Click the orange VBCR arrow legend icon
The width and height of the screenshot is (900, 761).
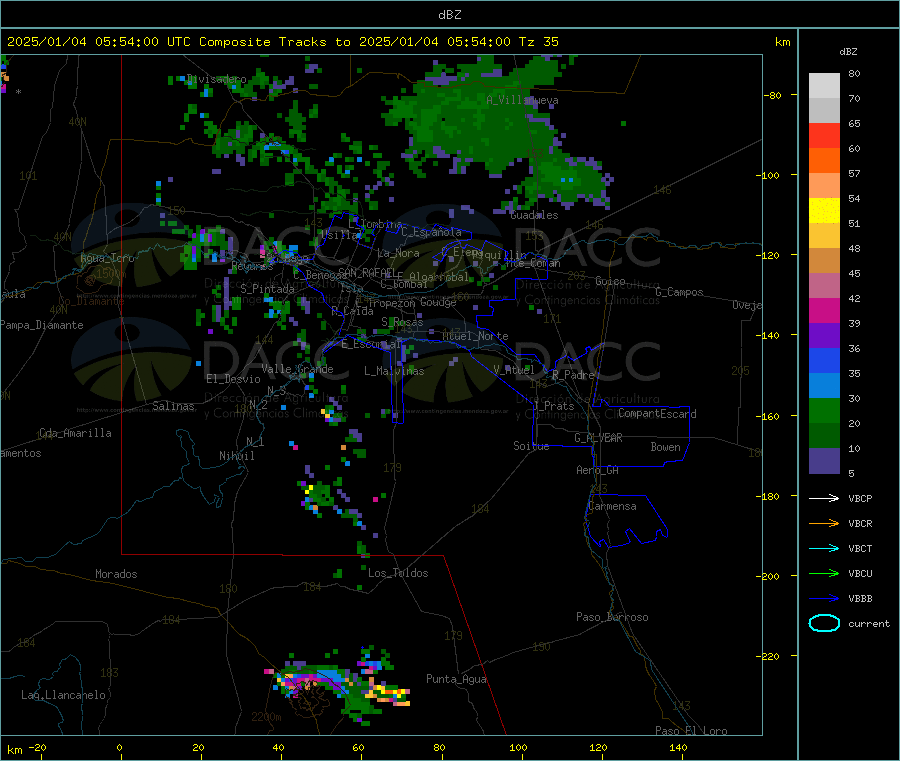pyautogui.click(x=824, y=523)
